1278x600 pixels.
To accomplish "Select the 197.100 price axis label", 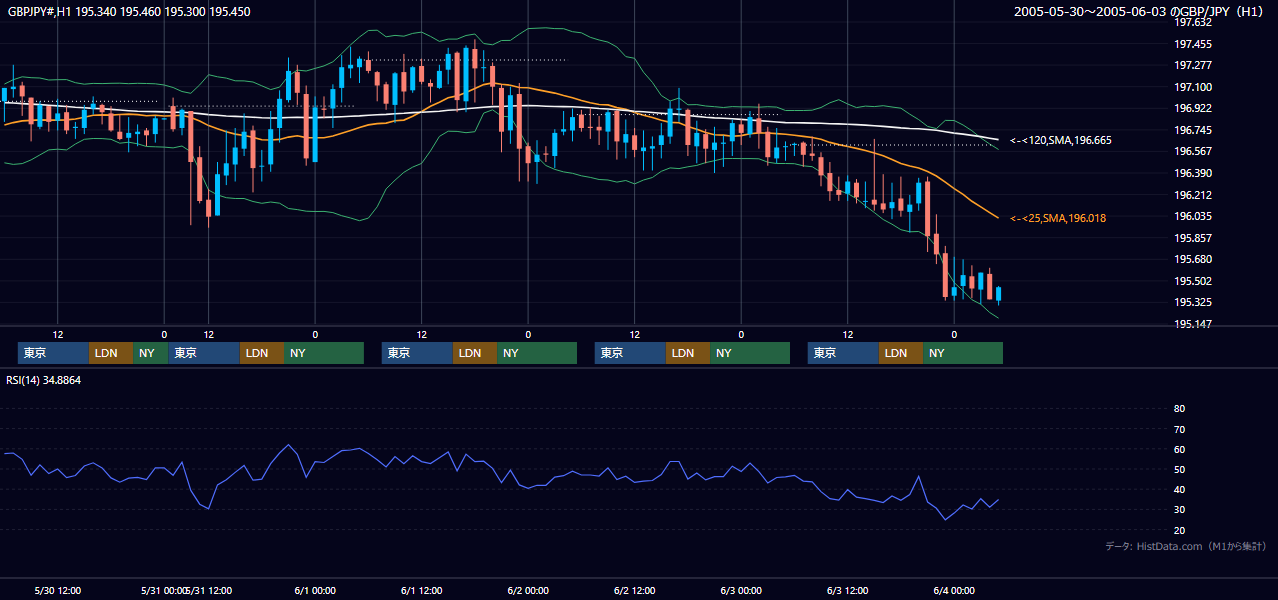I will [1193, 87].
